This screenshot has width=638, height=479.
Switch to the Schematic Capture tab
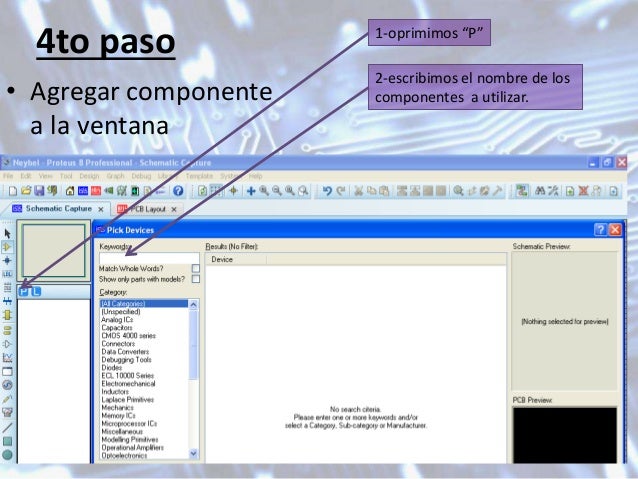point(59,209)
